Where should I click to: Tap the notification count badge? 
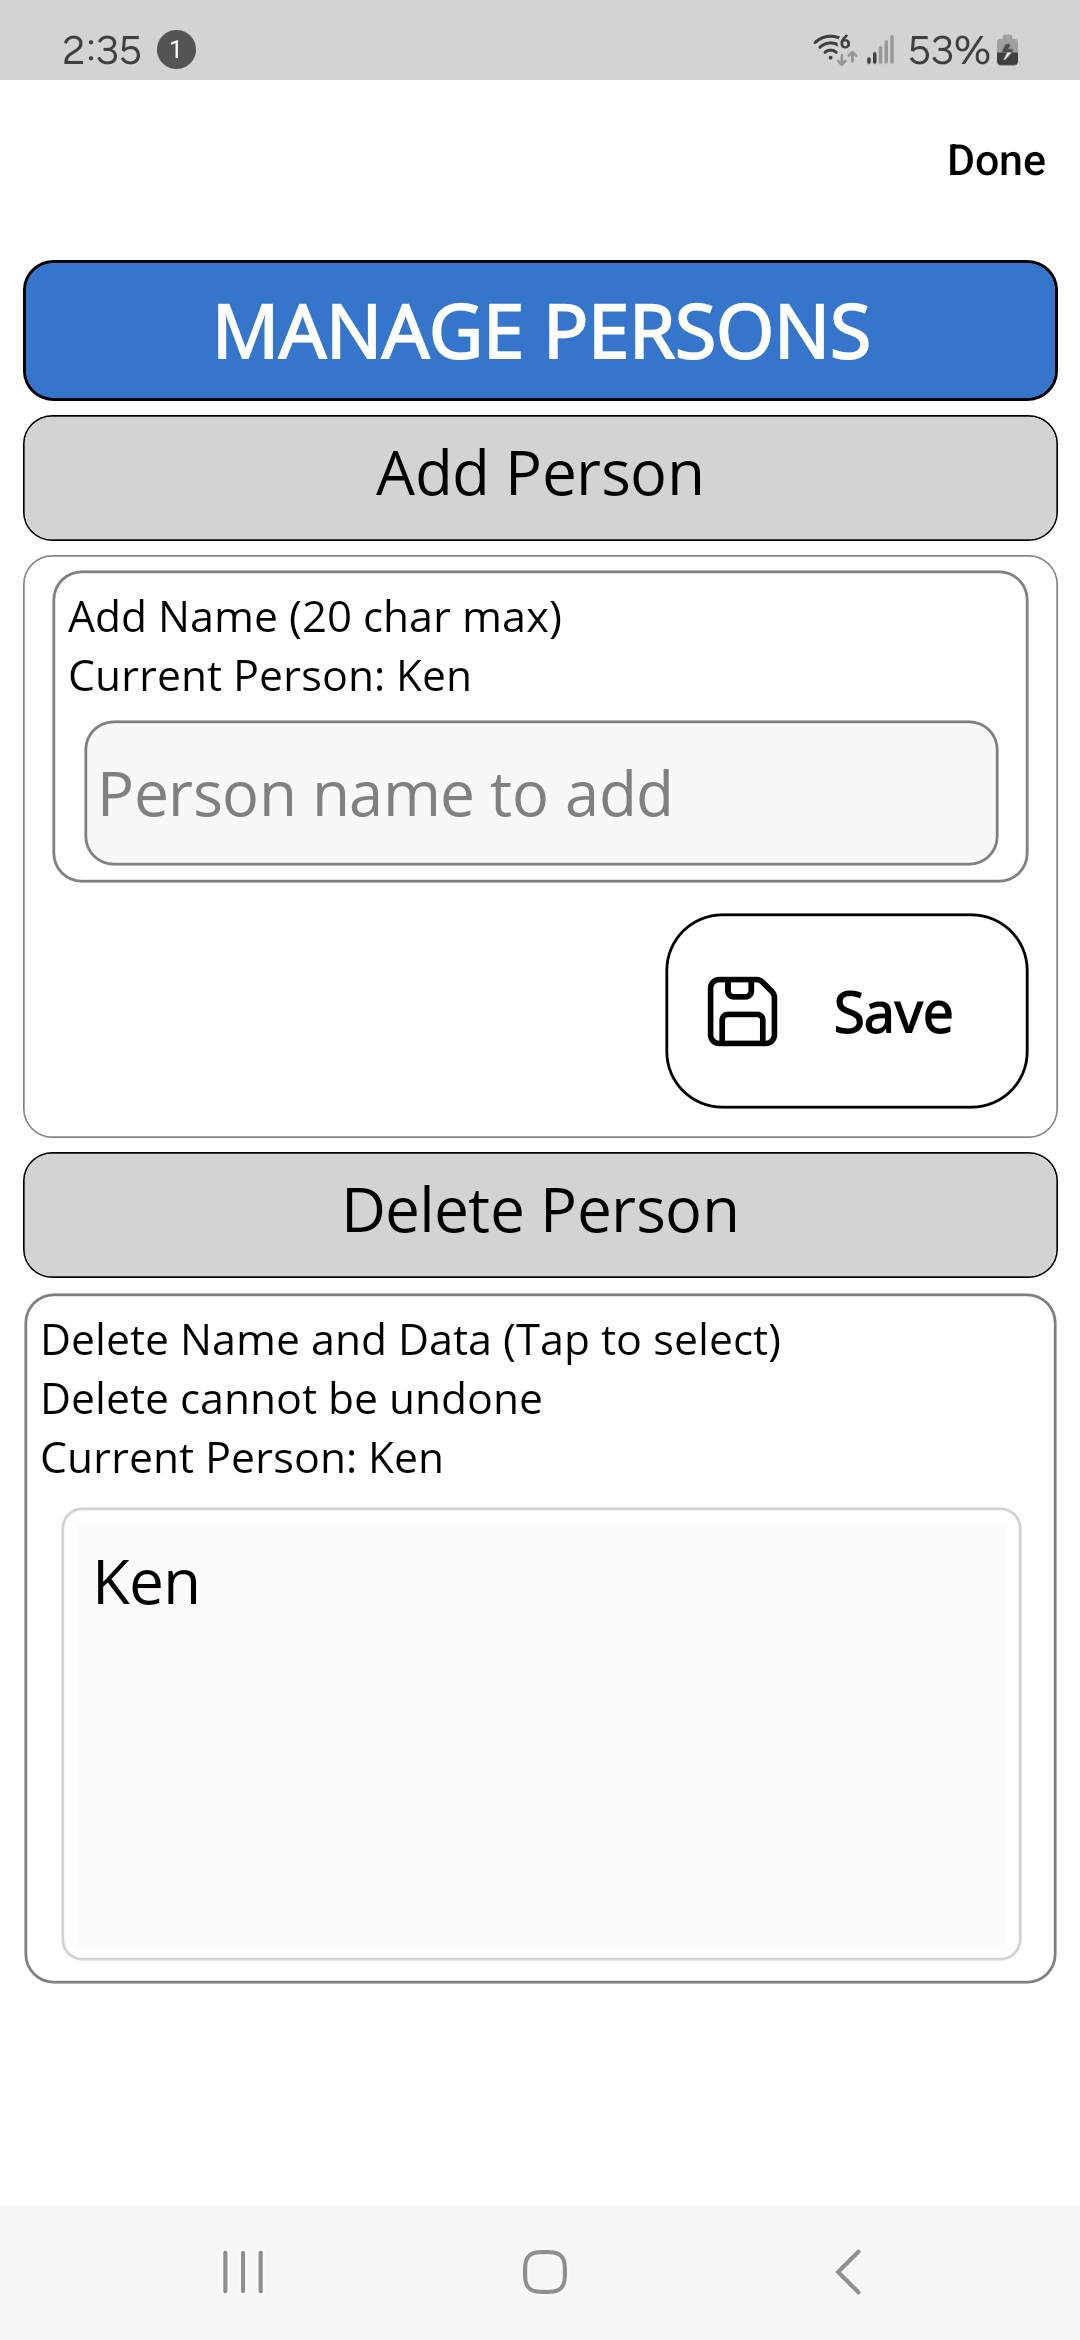tap(176, 49)
